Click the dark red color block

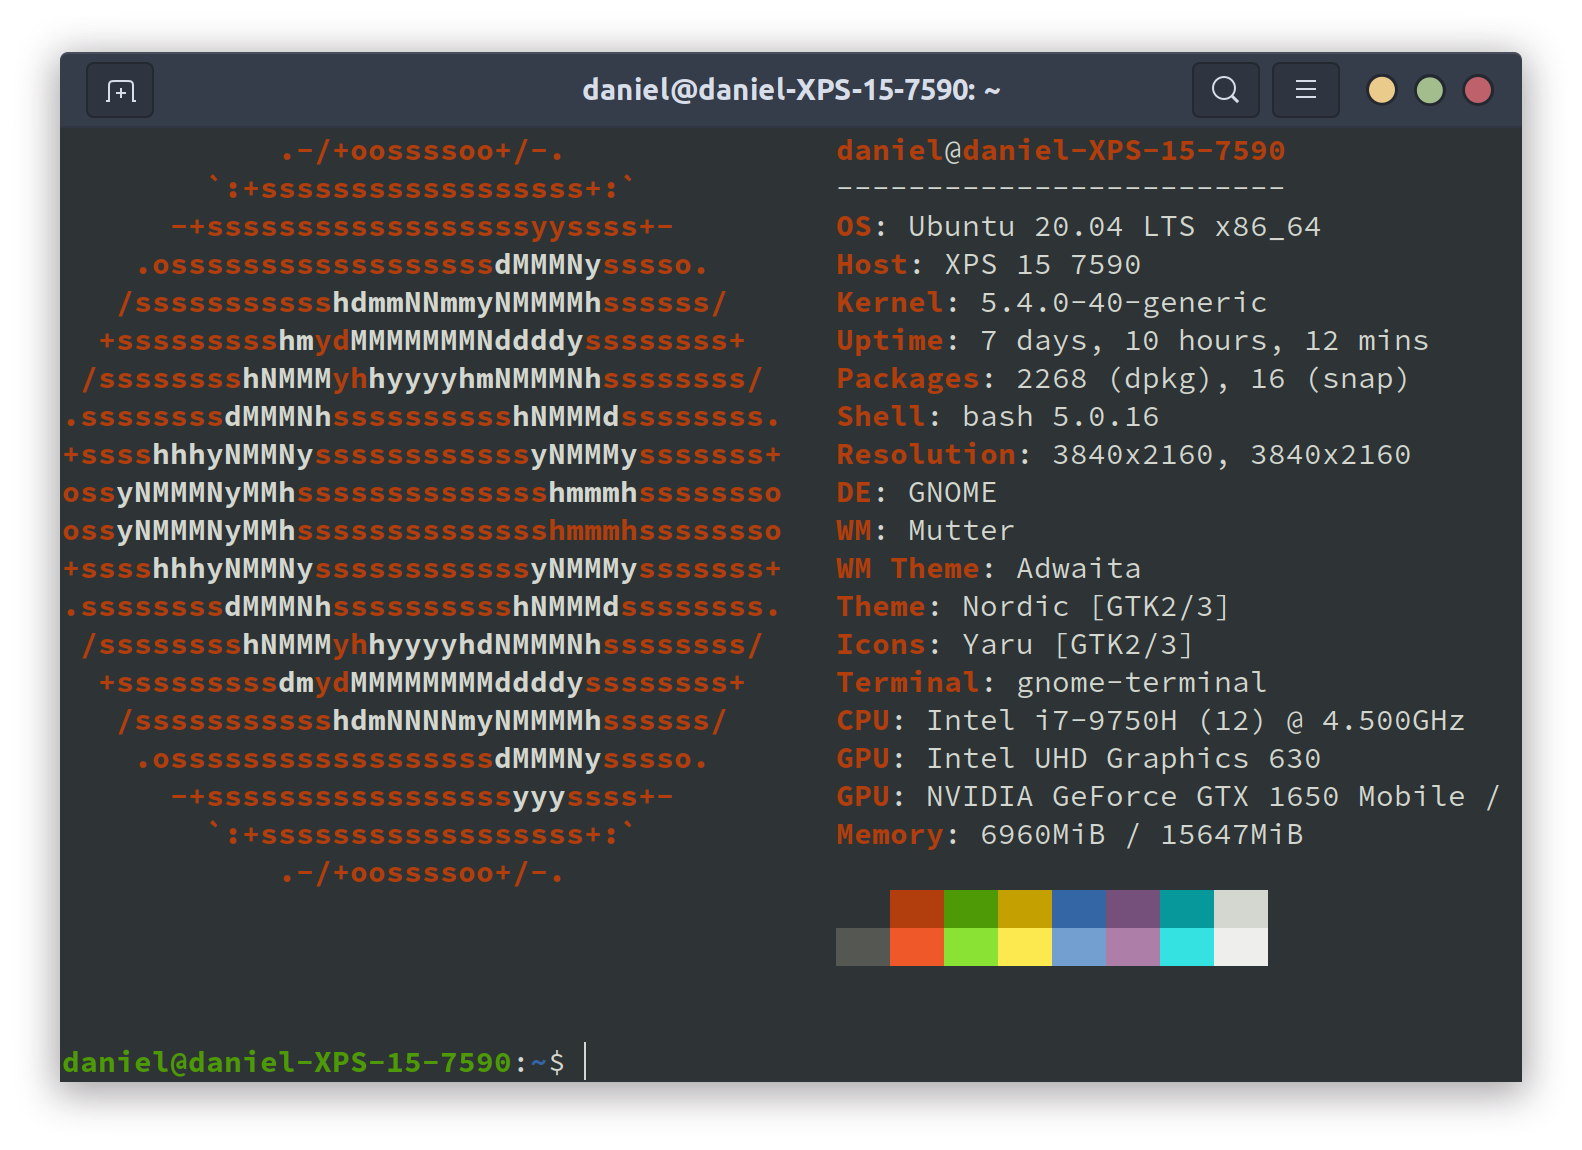click(x=917, y=909)
